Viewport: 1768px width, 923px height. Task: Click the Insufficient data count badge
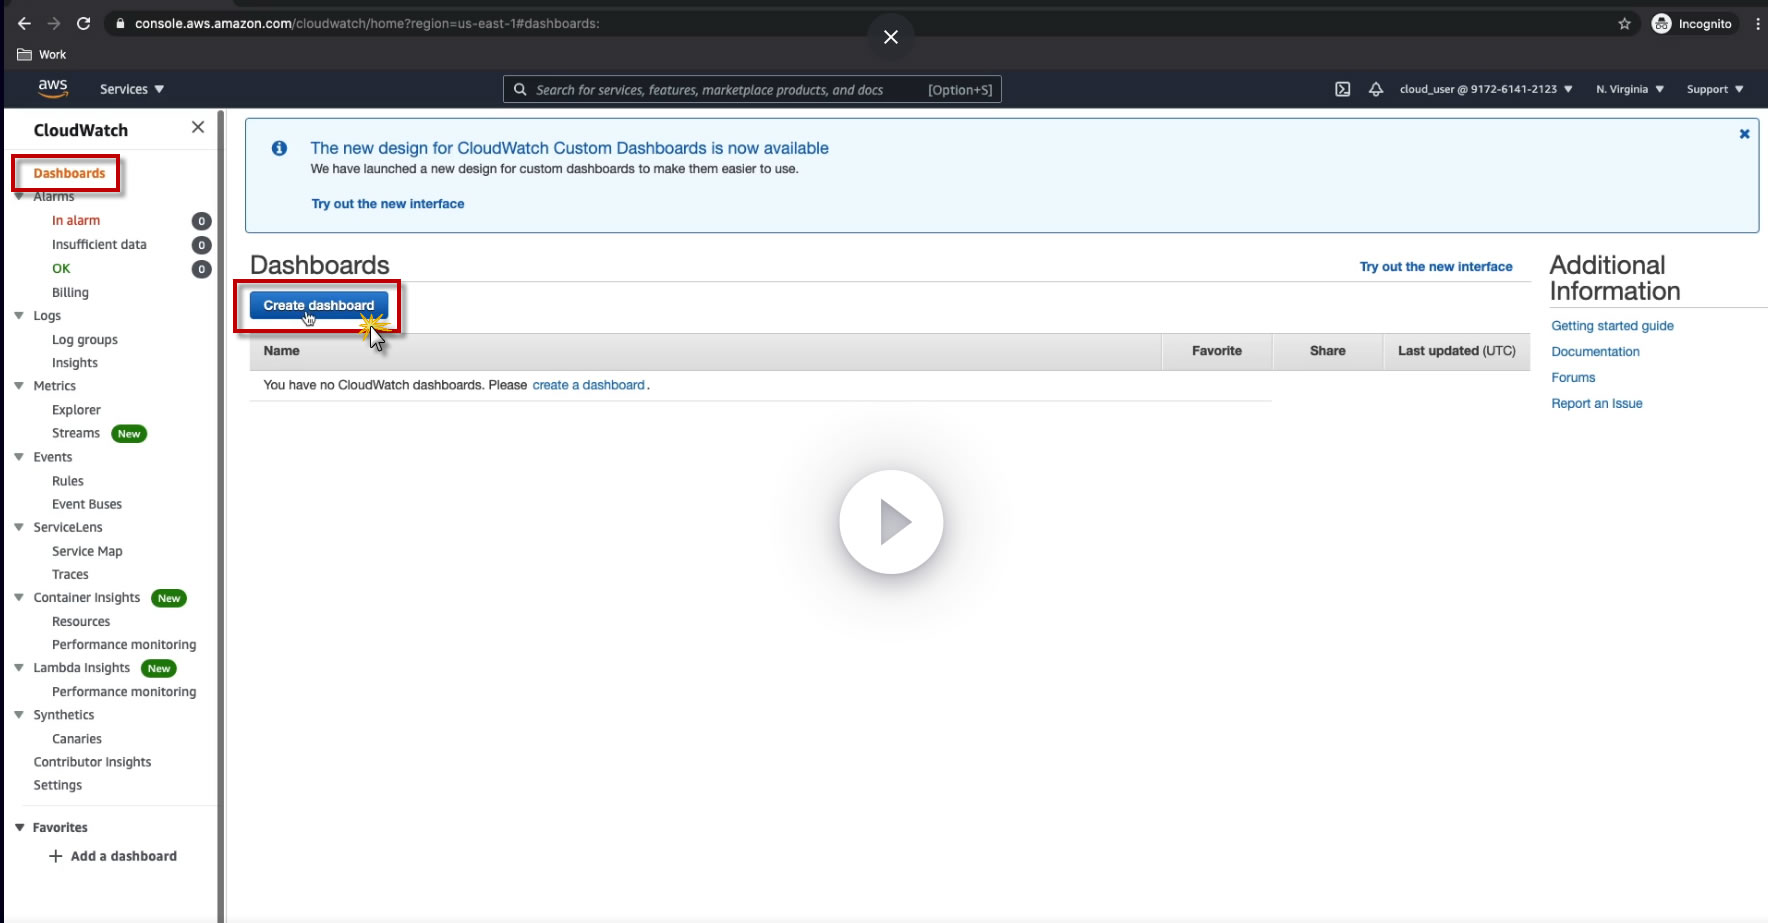(x=201, y=245)
